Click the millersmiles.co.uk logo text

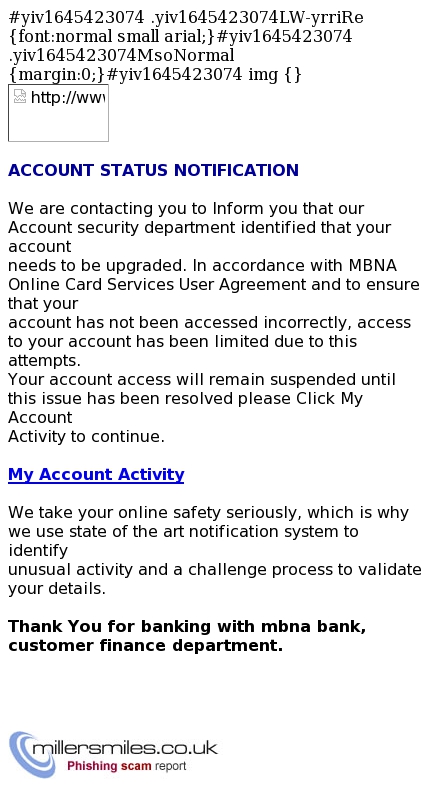[124, 748]
